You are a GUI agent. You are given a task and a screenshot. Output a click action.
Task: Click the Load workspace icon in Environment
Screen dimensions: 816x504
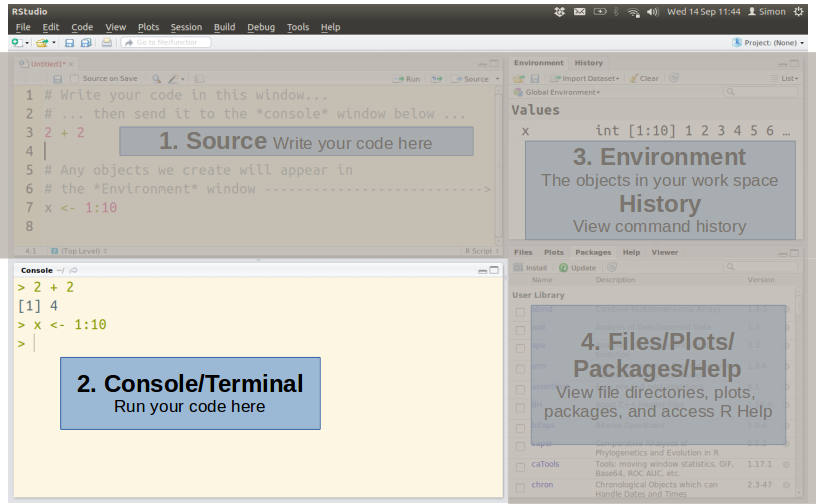click(519, 78)
